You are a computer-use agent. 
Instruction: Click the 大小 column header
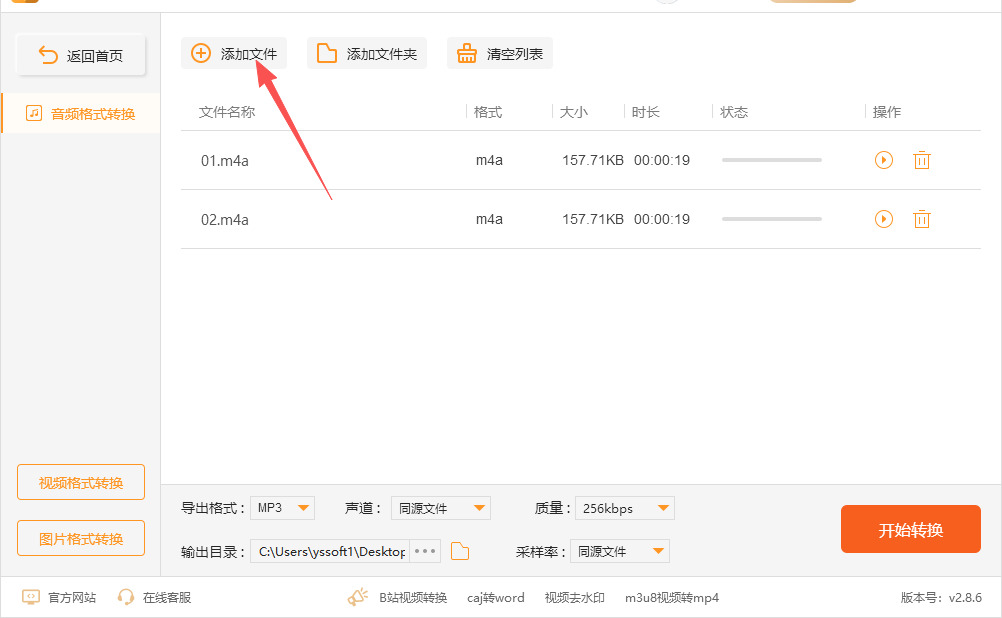(573, 112)
